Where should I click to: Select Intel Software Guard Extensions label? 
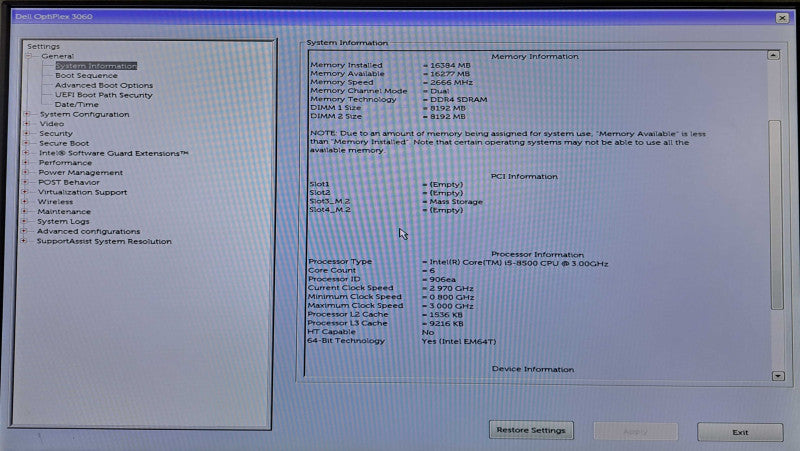click(x=113, y=153)
